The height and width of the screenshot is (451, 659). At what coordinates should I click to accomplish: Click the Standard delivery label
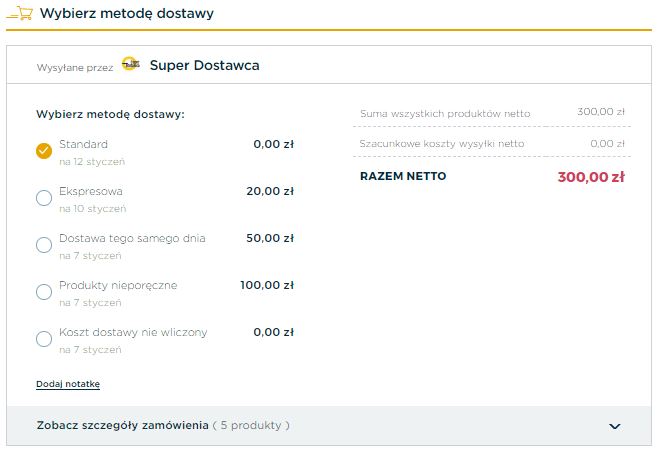83,144
